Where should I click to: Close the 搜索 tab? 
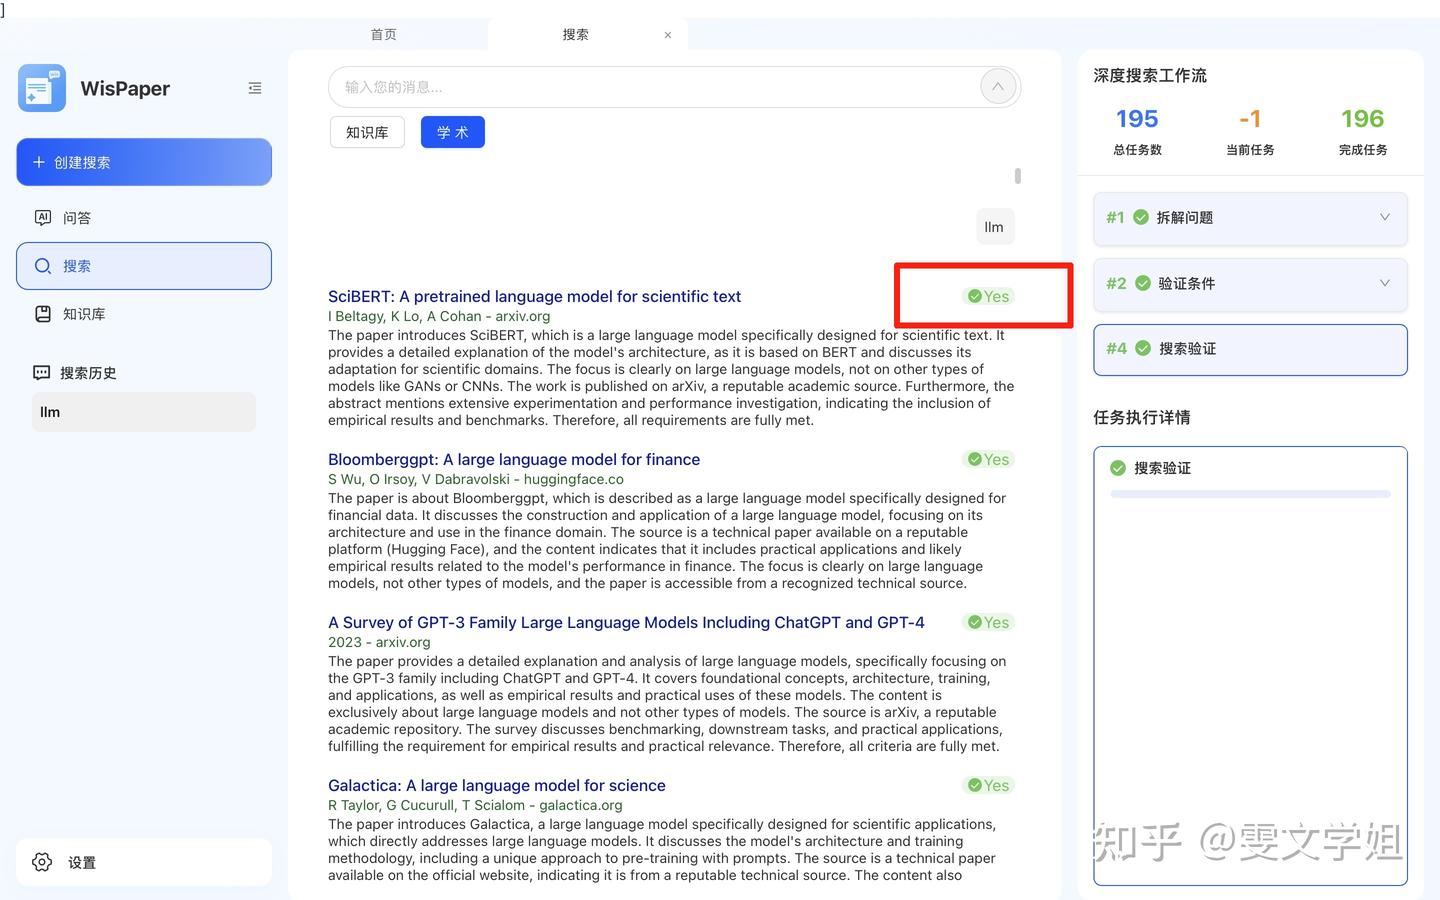click(x=667, y=34)
